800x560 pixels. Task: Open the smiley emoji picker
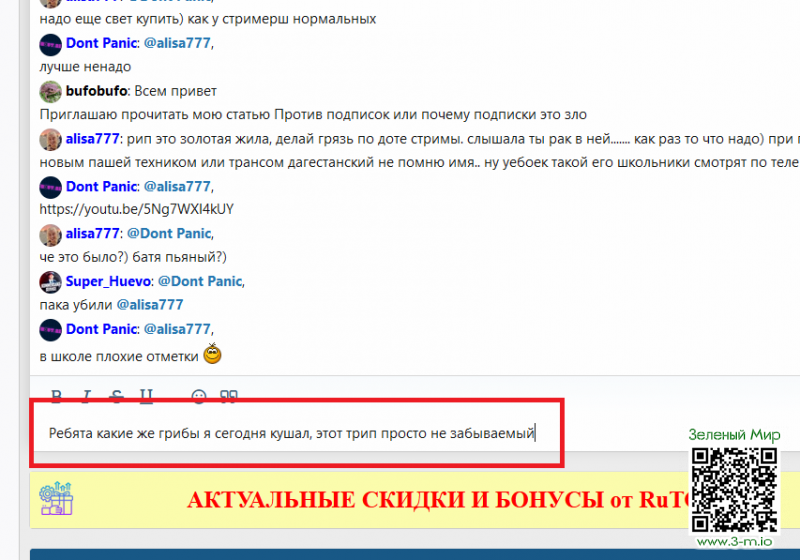198,396
